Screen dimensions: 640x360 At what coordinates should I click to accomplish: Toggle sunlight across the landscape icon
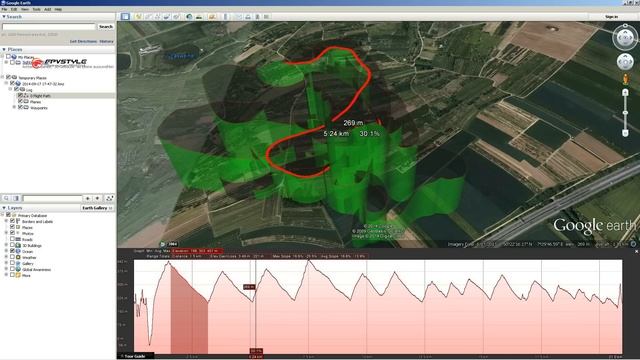(x=199, y=17)
